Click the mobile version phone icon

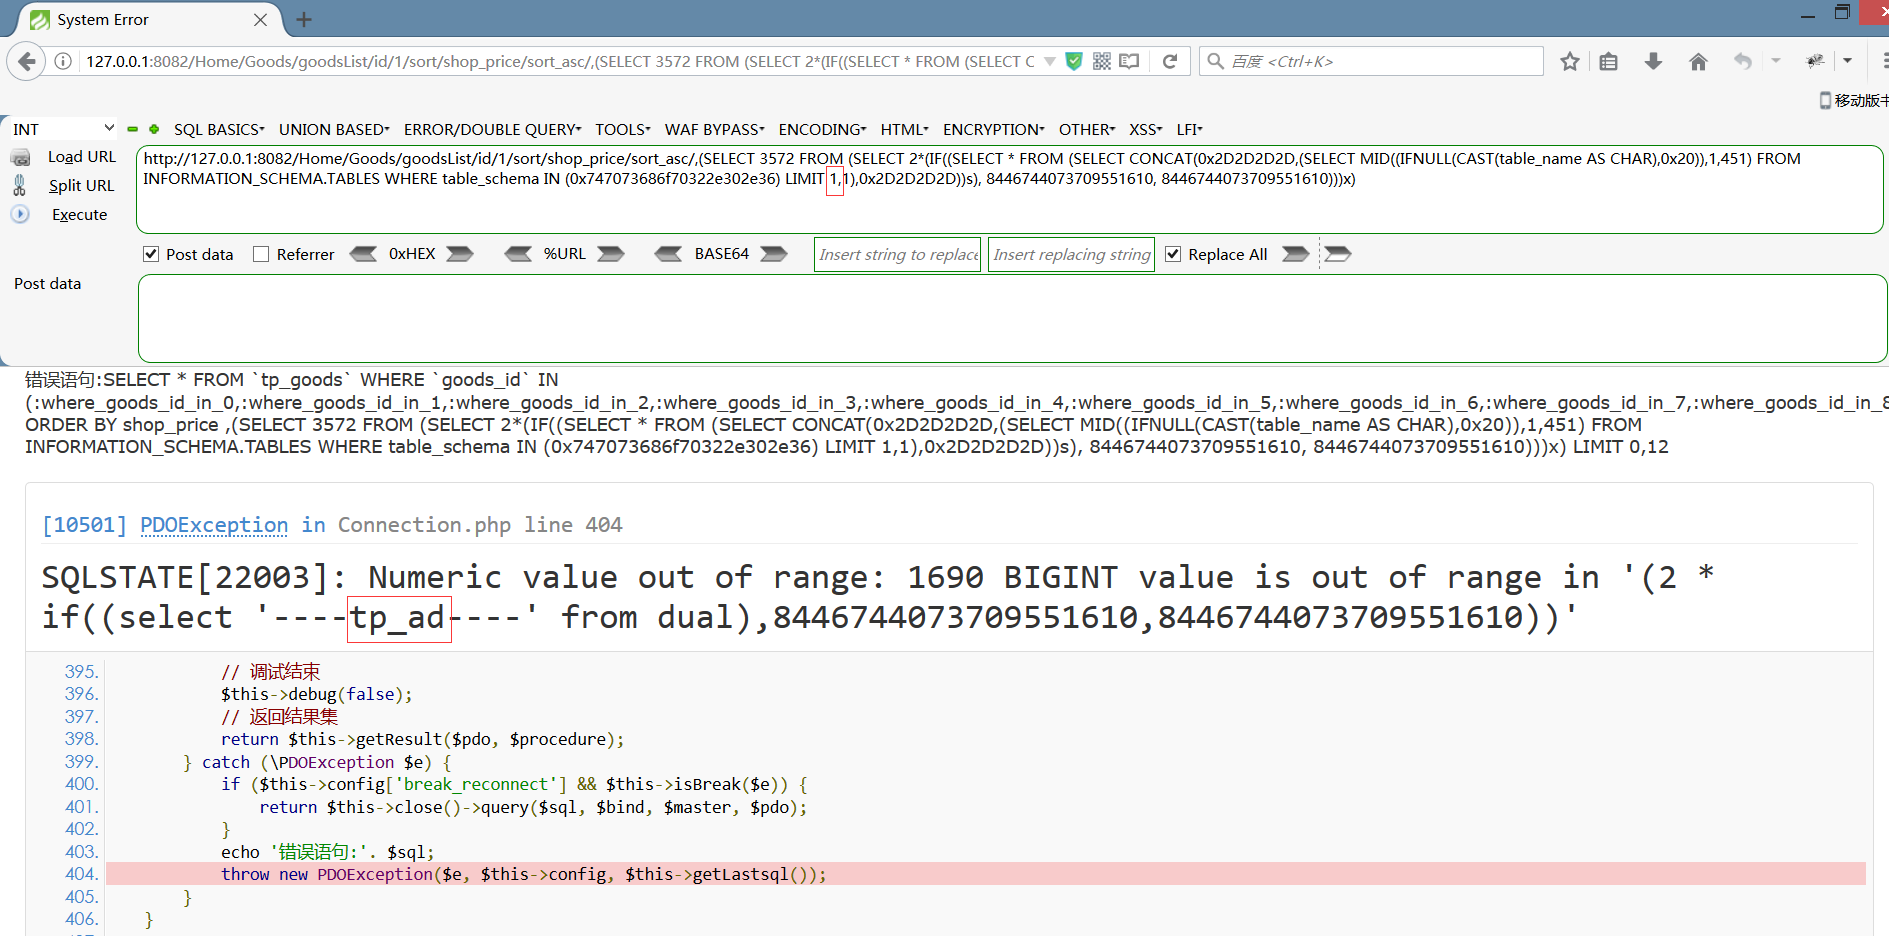pos(1825,100)
